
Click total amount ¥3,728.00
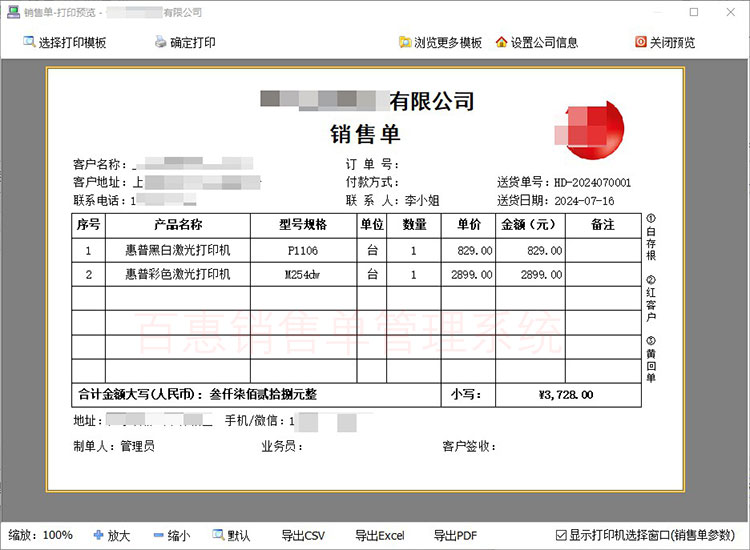566,395
